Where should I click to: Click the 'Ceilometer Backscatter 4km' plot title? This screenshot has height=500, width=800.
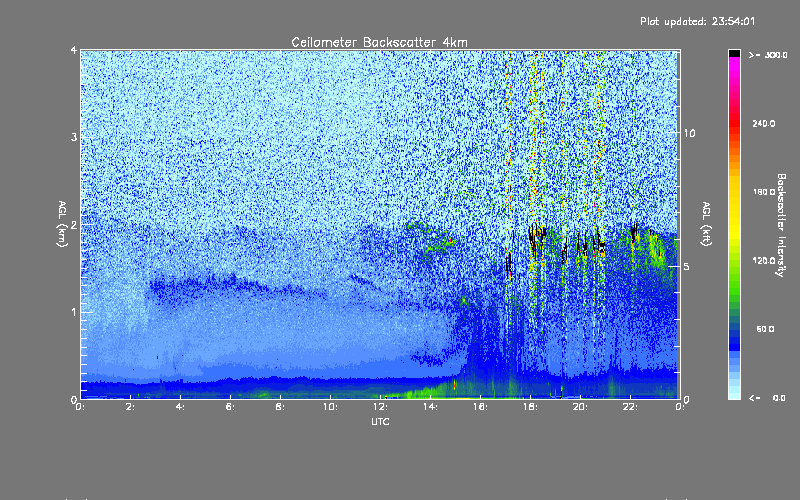coord(379,42)
